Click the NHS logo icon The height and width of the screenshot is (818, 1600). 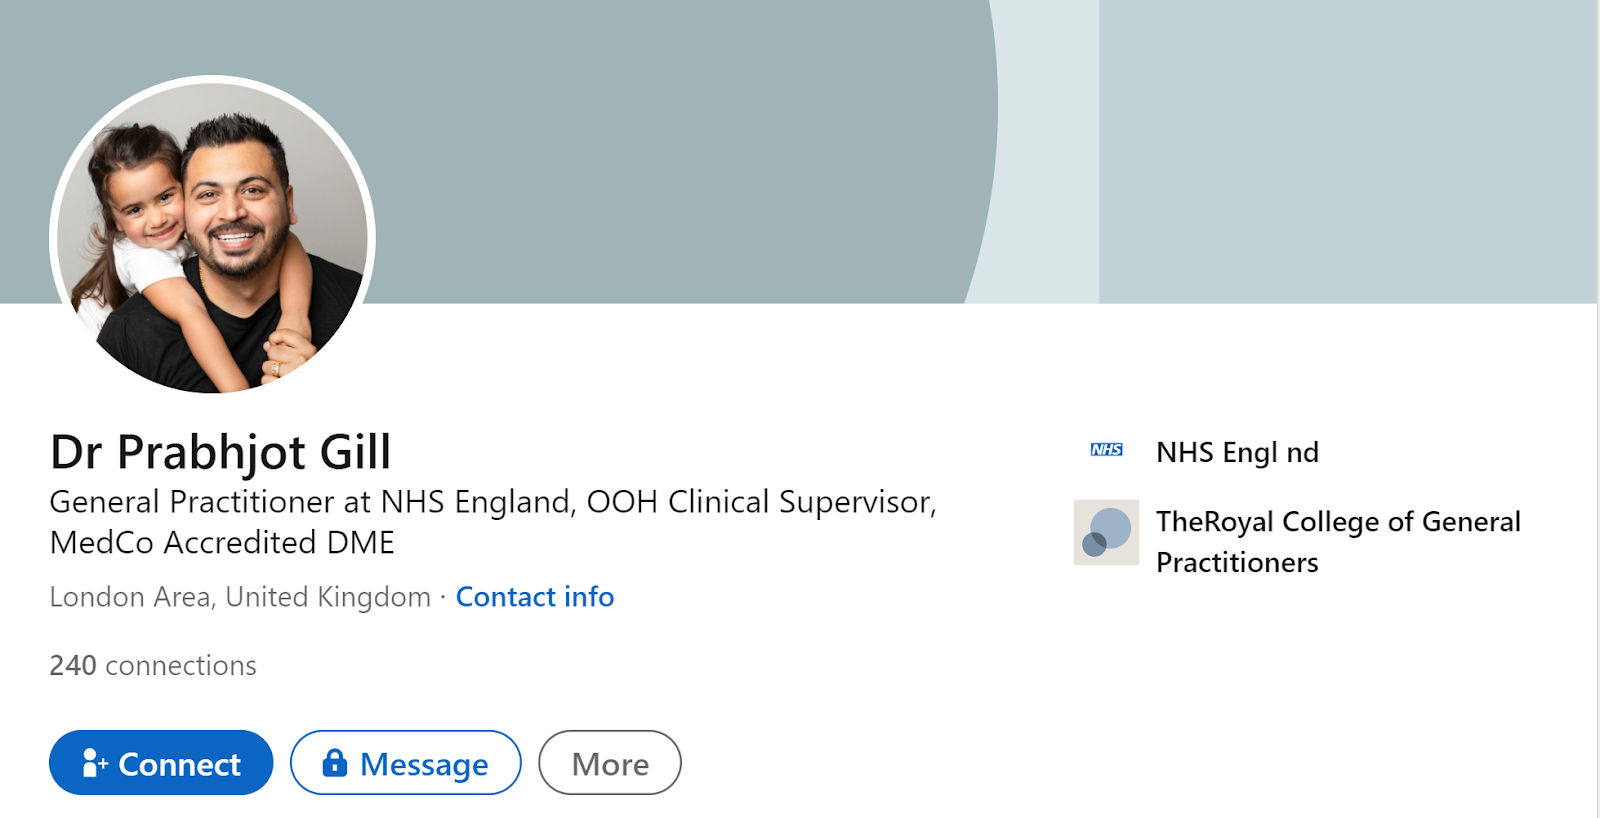pyautogui.click(x=1106, y=450)
